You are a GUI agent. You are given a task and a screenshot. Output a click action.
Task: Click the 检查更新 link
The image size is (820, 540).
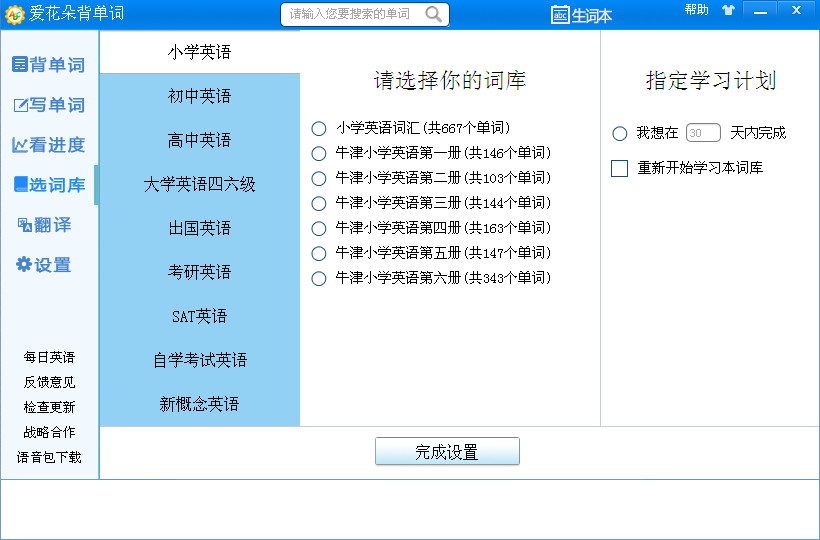coord(49,407)
